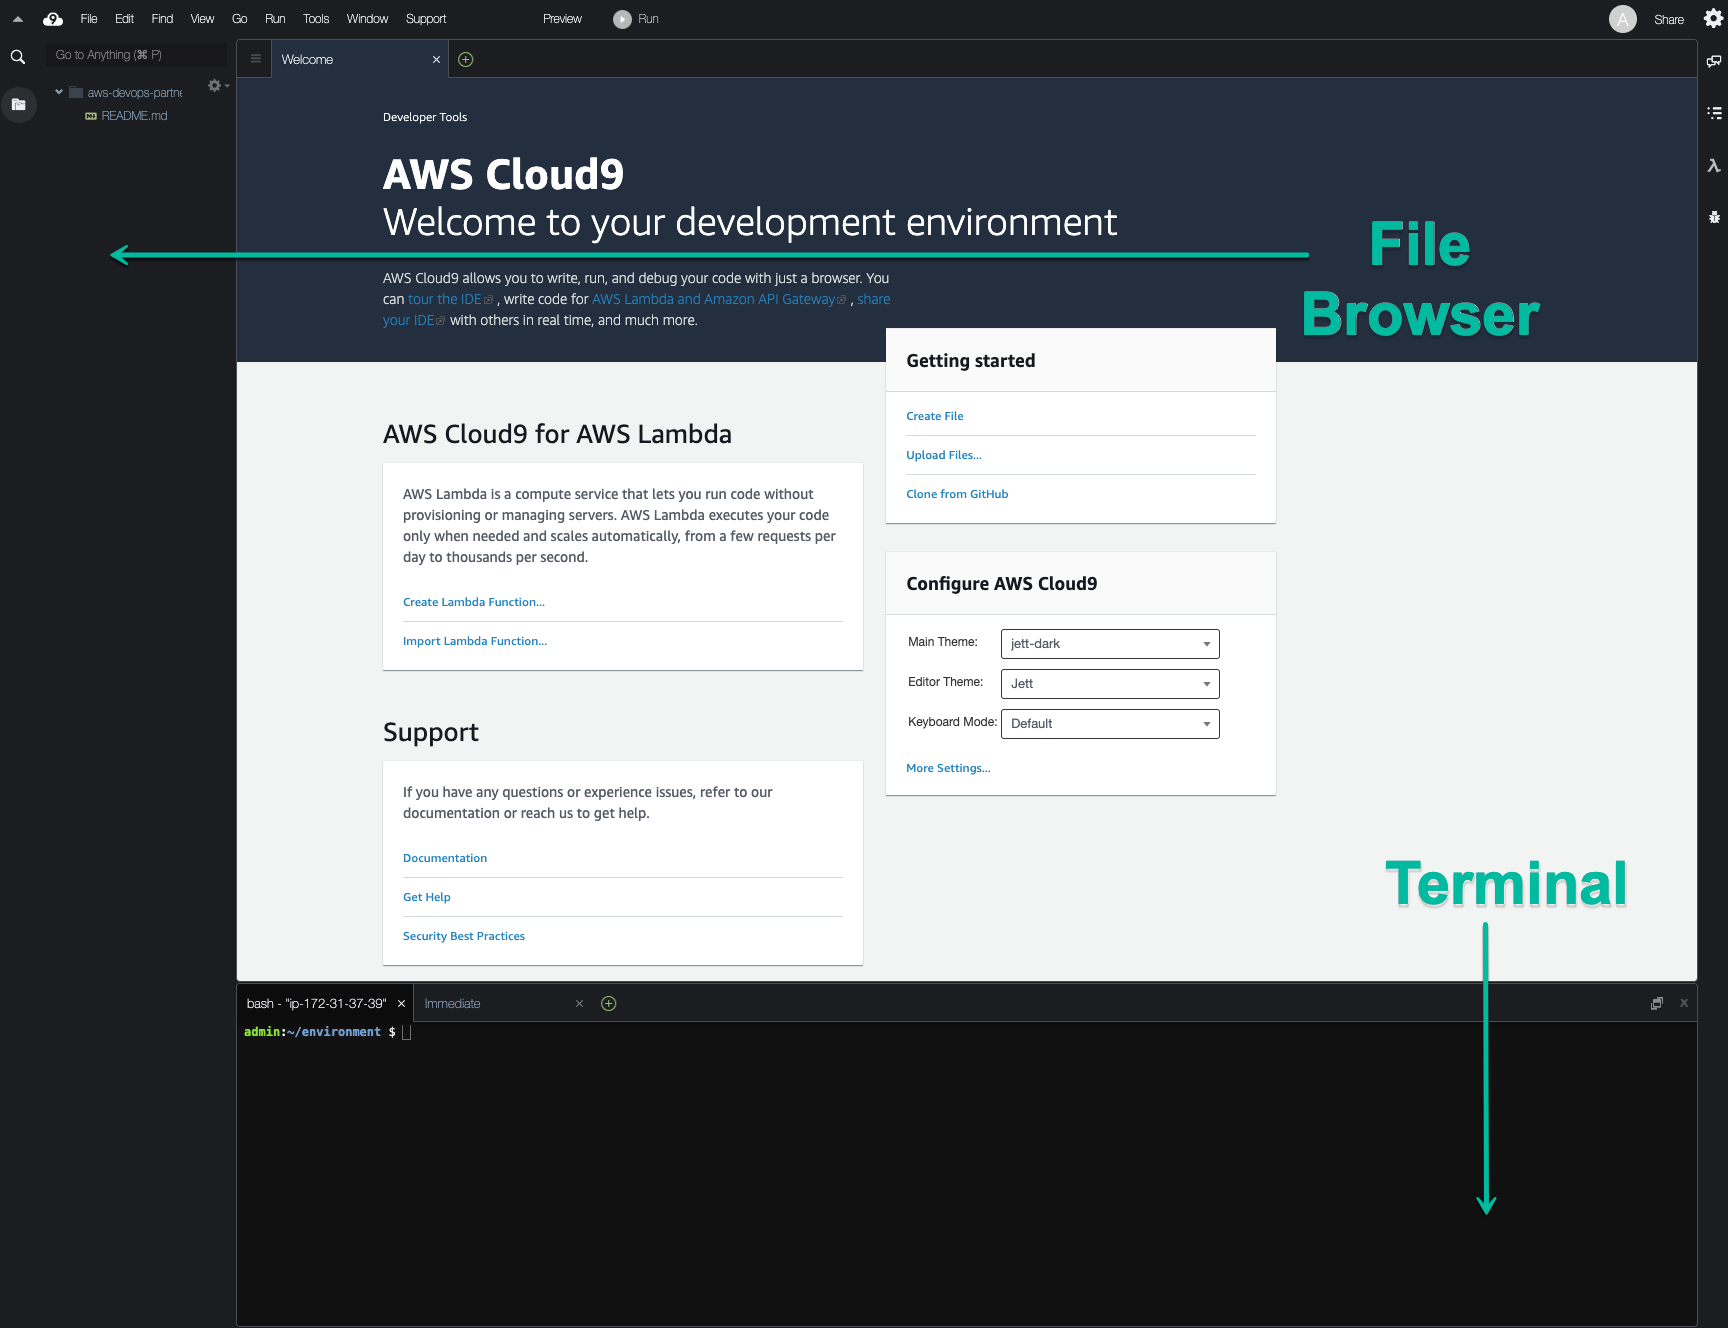Click the Get Help link
This screenshot has height=1328, width=1728.
[426, 897]
